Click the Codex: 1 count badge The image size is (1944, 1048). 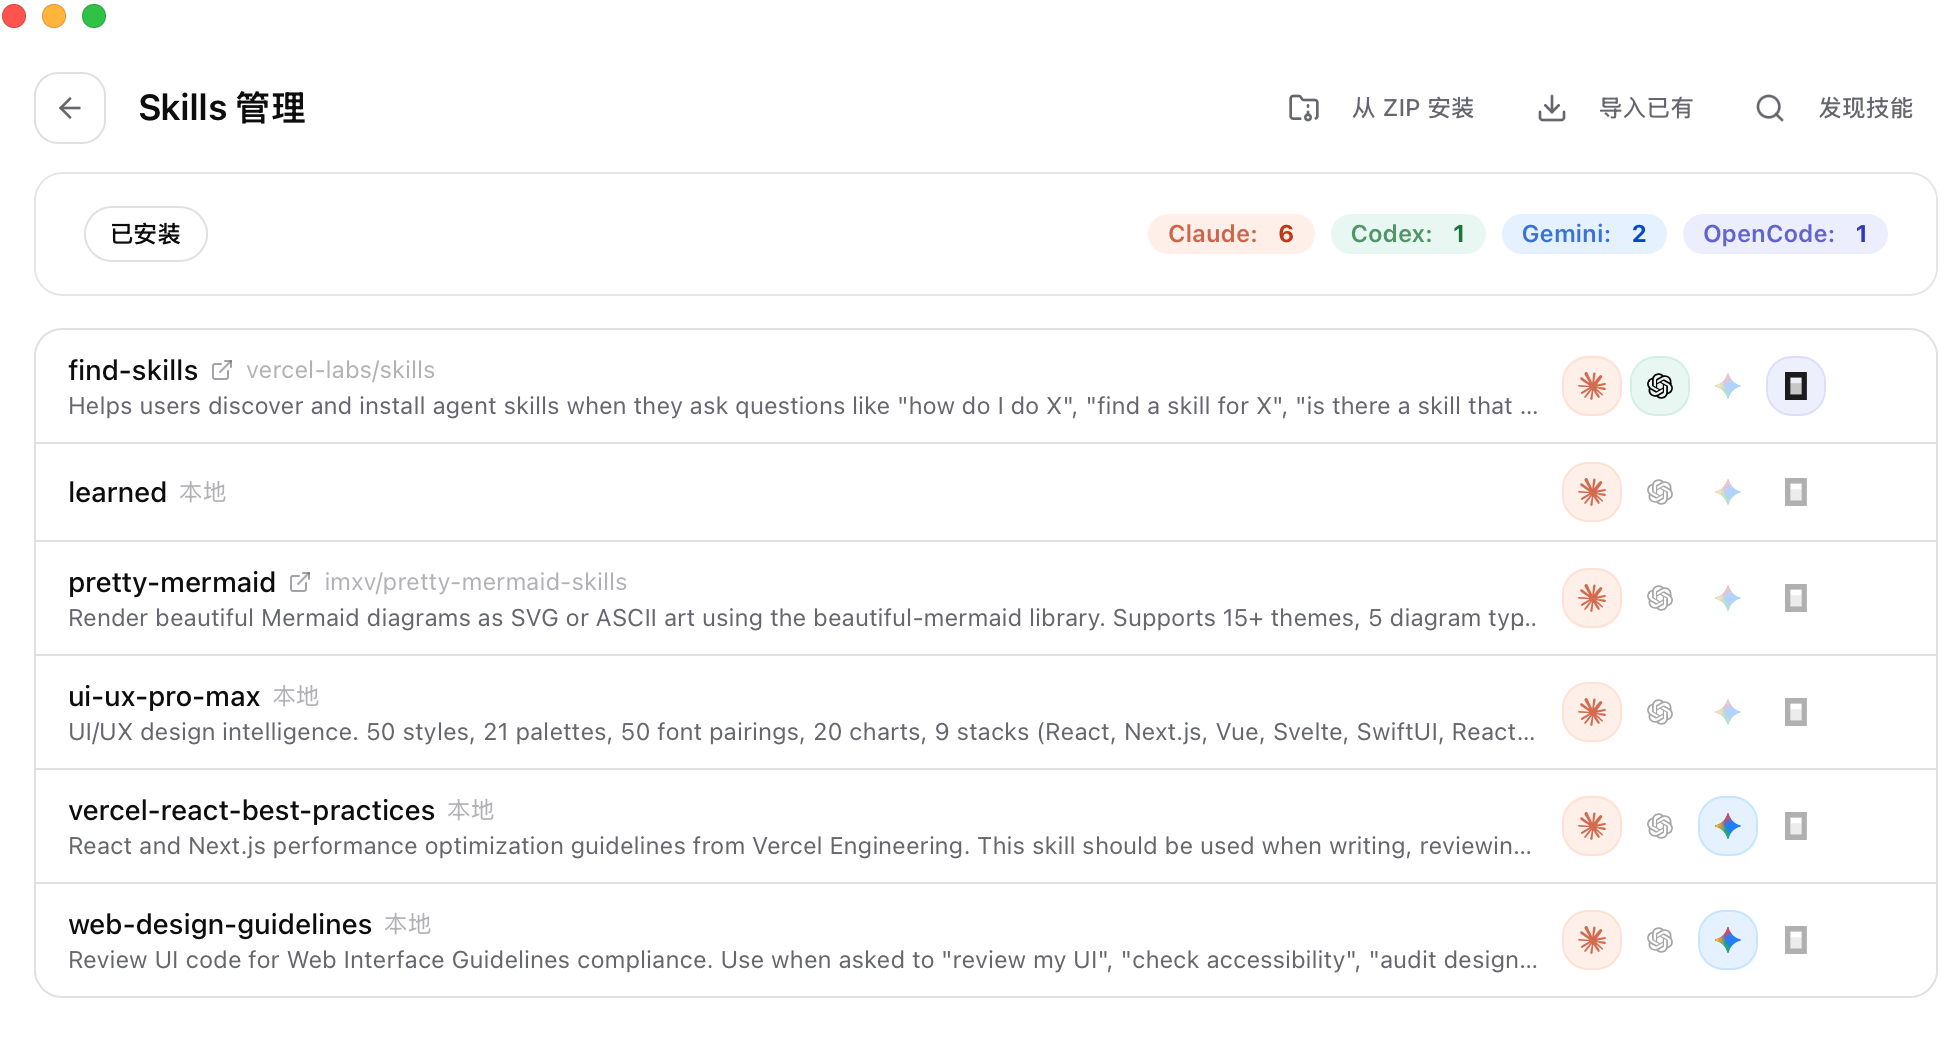1408,234
